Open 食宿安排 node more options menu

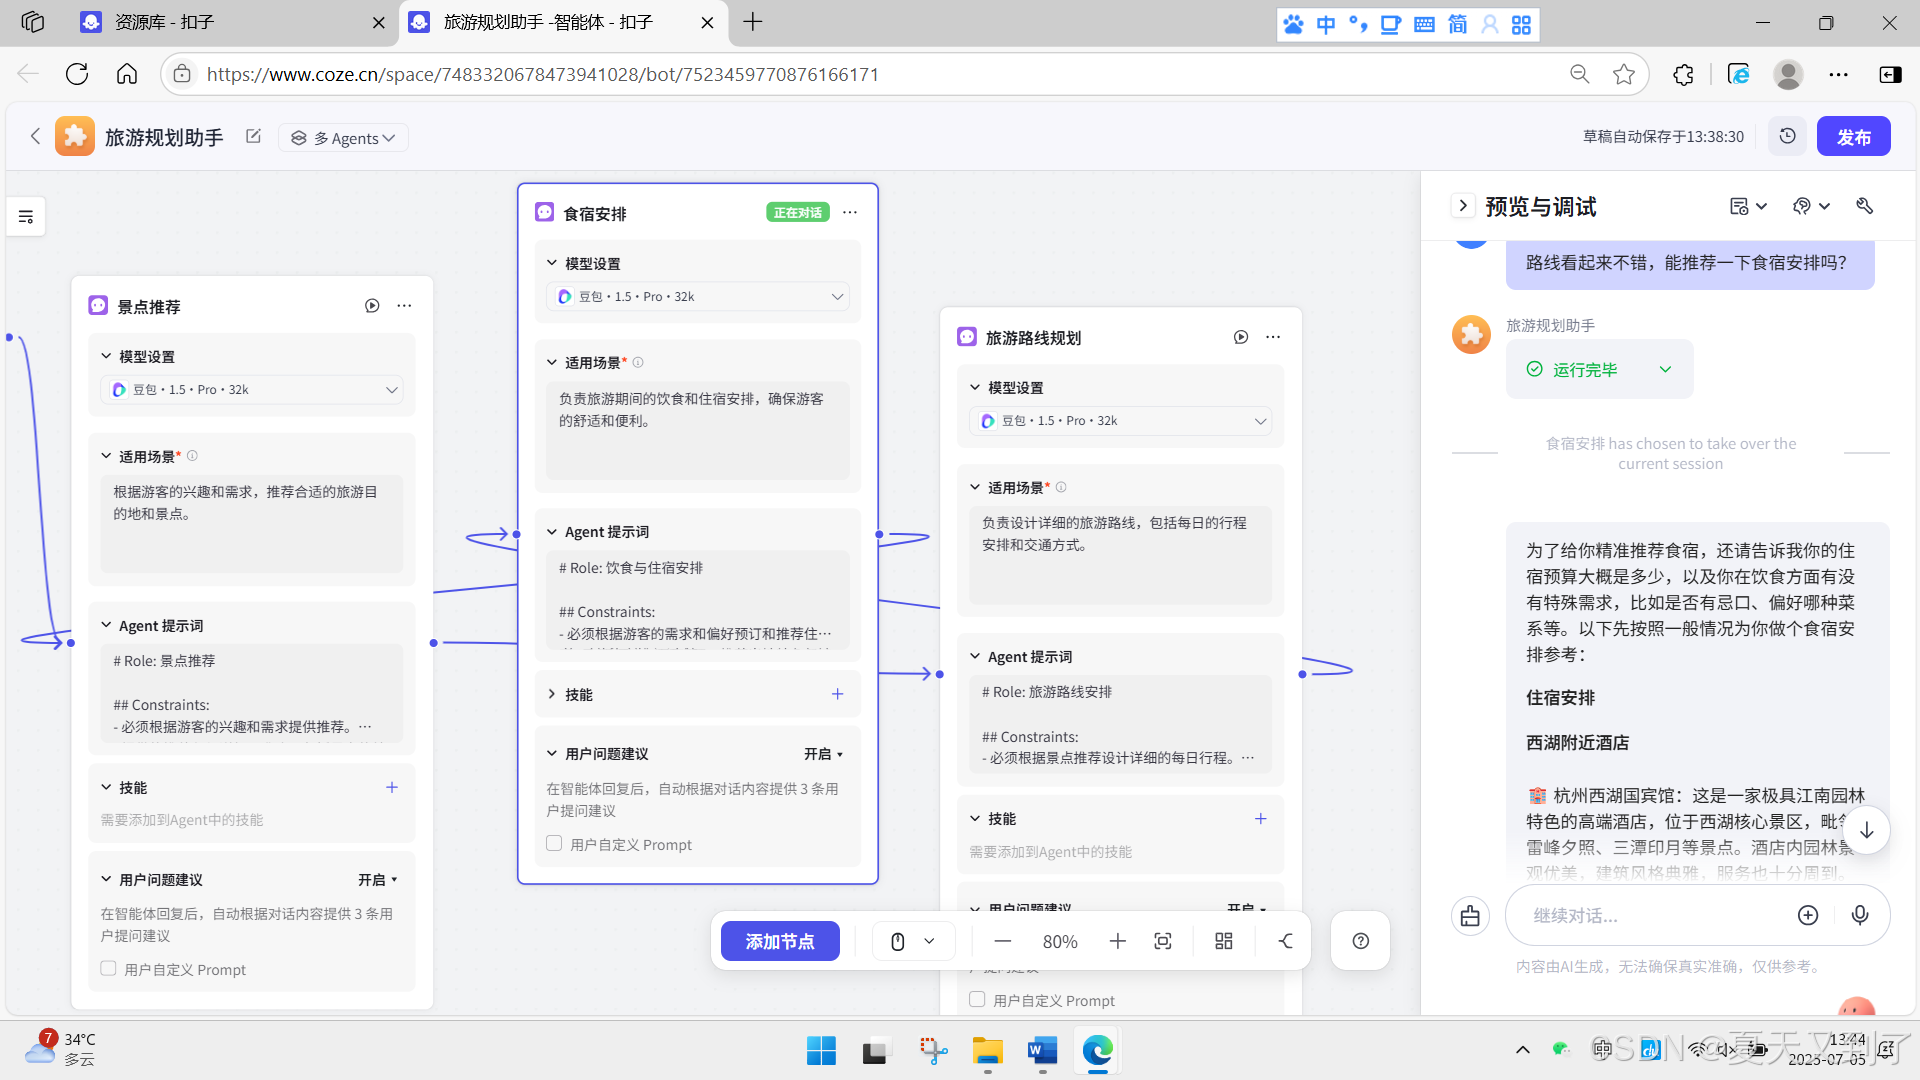[x=850, y=212]
